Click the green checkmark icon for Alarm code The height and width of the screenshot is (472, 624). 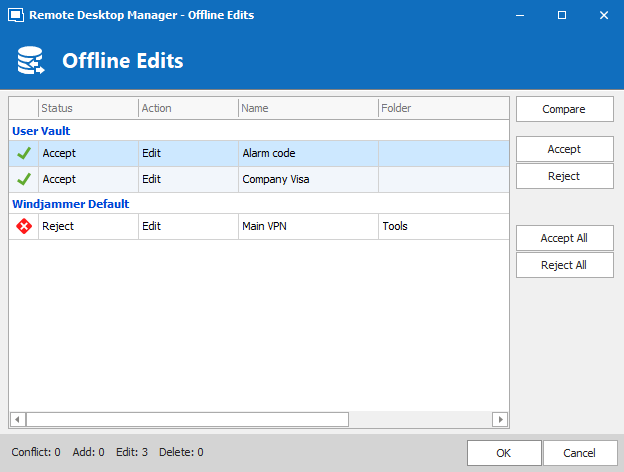click(x=24, y=153)
